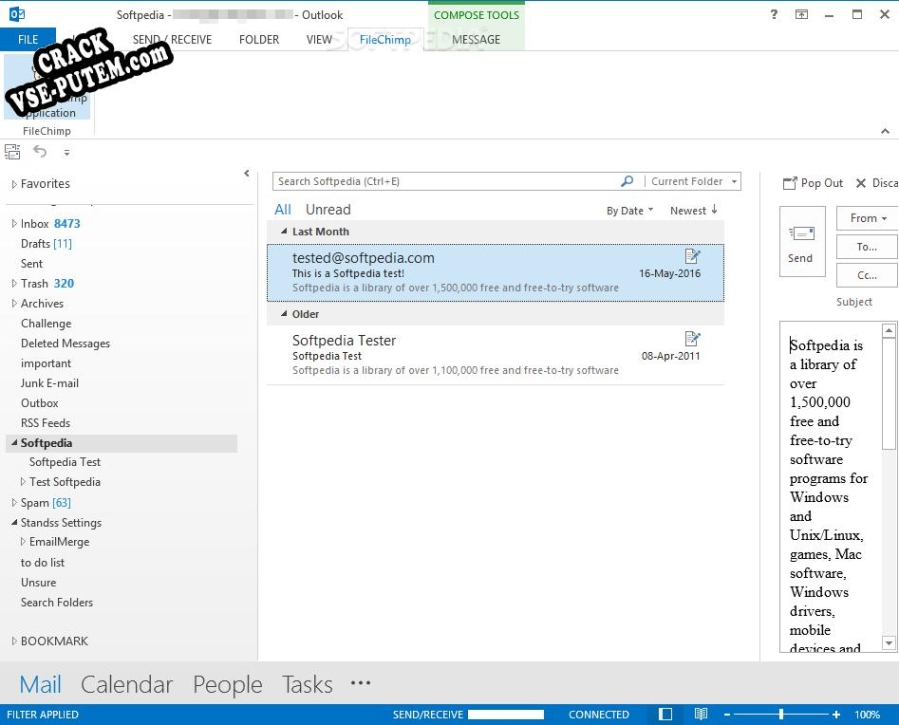Click the To... recipients button

pos(866,247)
